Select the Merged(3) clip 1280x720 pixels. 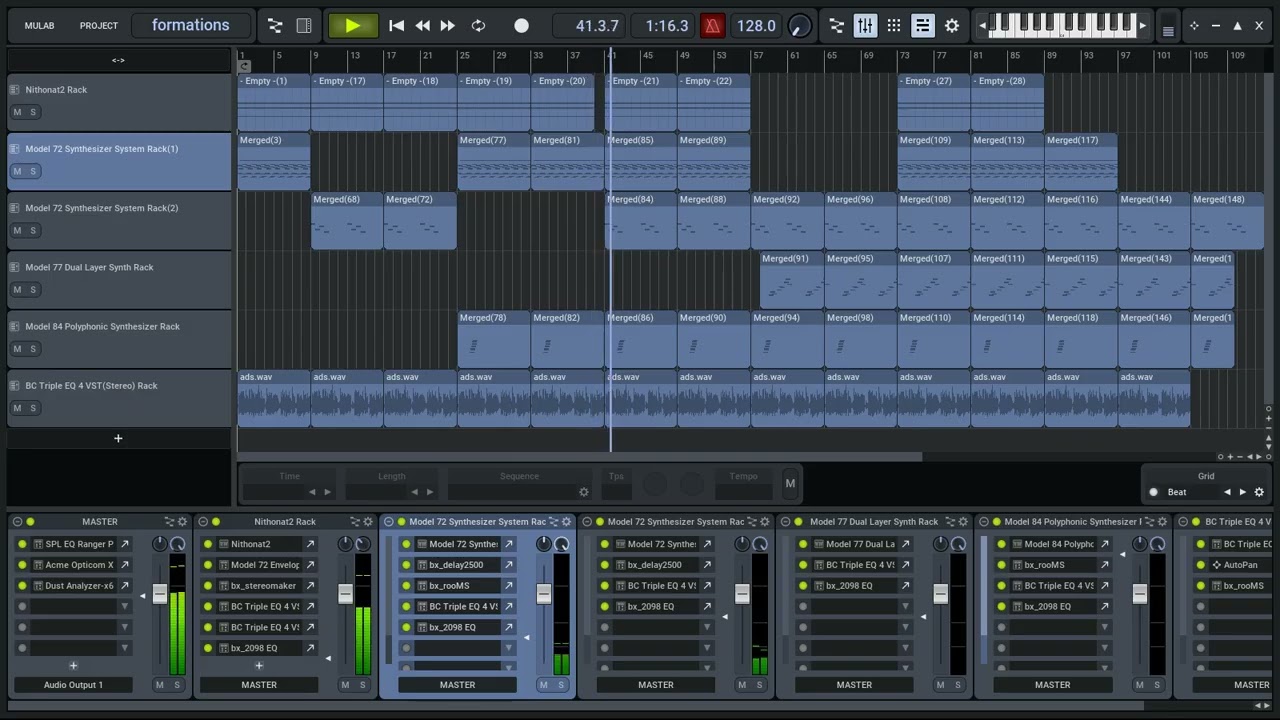point(274,161)
